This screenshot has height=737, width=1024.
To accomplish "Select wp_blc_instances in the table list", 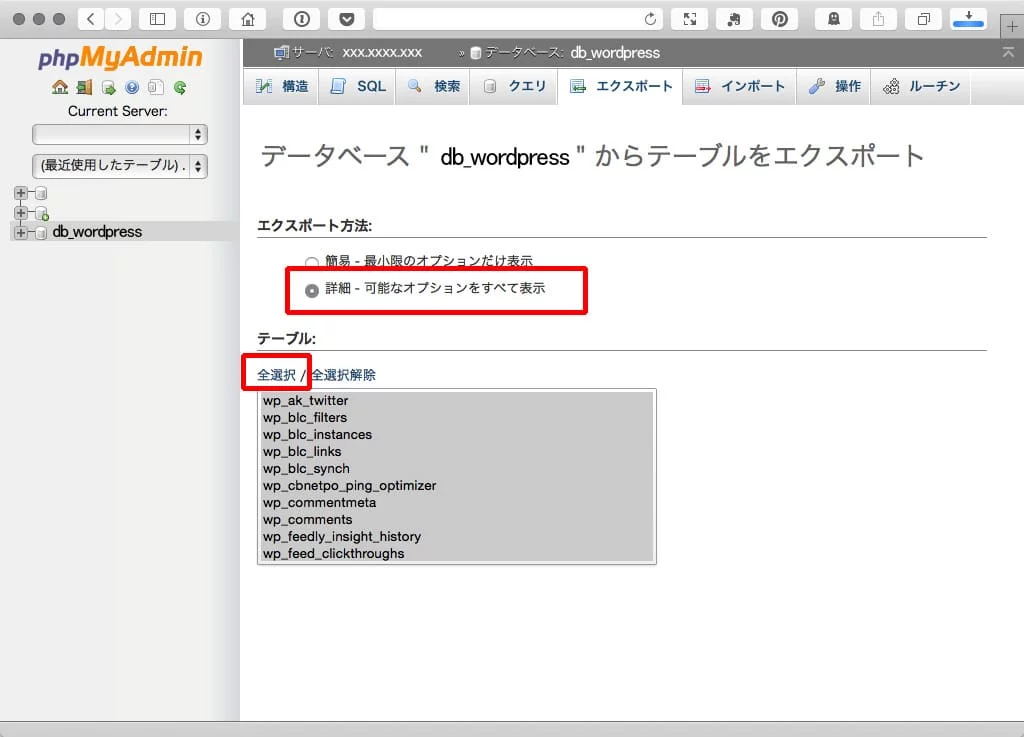I will 456,434.
